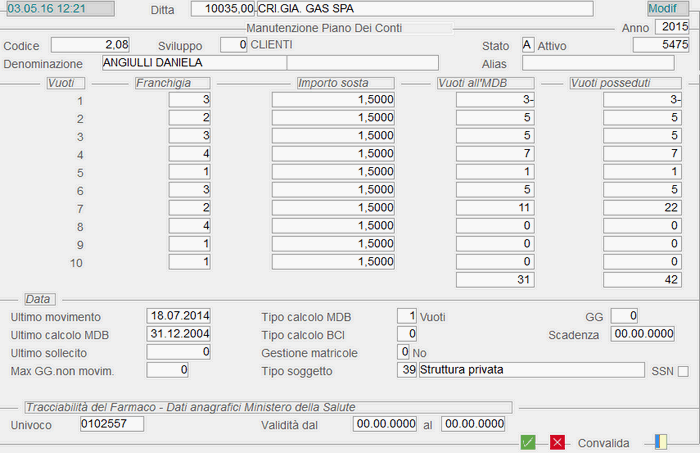Select the Codice field showing 2,08
Viewport: 700px width, 453px height.
[x=91, y=45]
